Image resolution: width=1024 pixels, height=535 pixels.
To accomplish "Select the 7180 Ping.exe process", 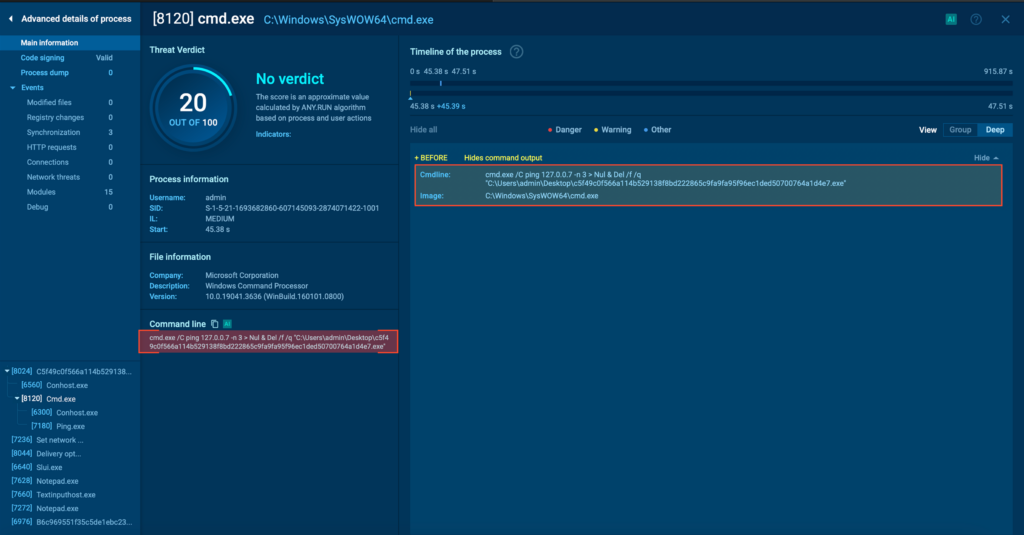I will point(69,426).
